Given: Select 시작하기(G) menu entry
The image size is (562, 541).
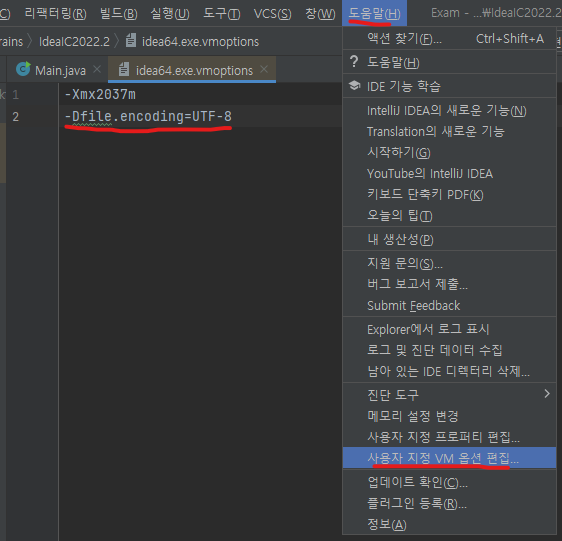Looking at the screenshot, I should tap(449, 153).
